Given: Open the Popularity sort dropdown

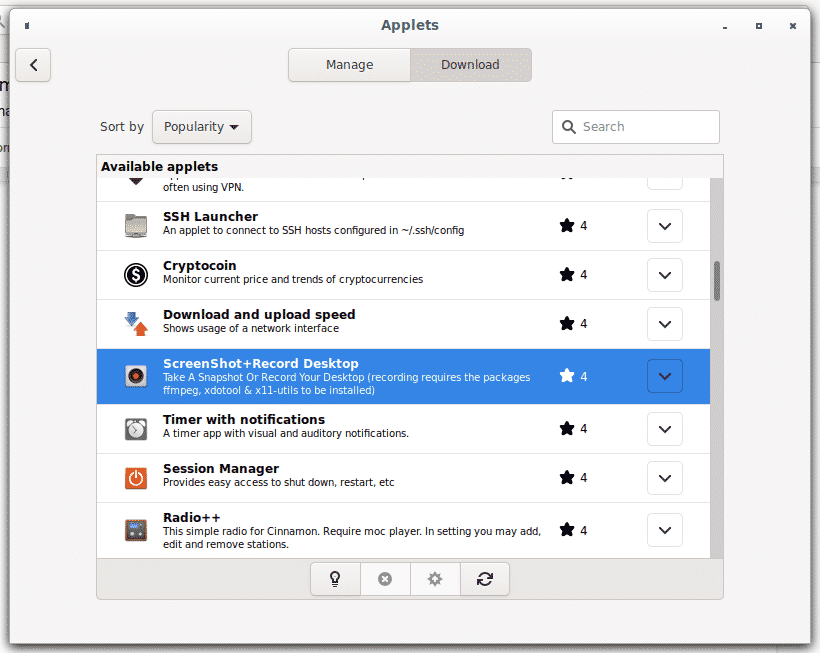Looking at the screenshot, I should tap(201, 127).
